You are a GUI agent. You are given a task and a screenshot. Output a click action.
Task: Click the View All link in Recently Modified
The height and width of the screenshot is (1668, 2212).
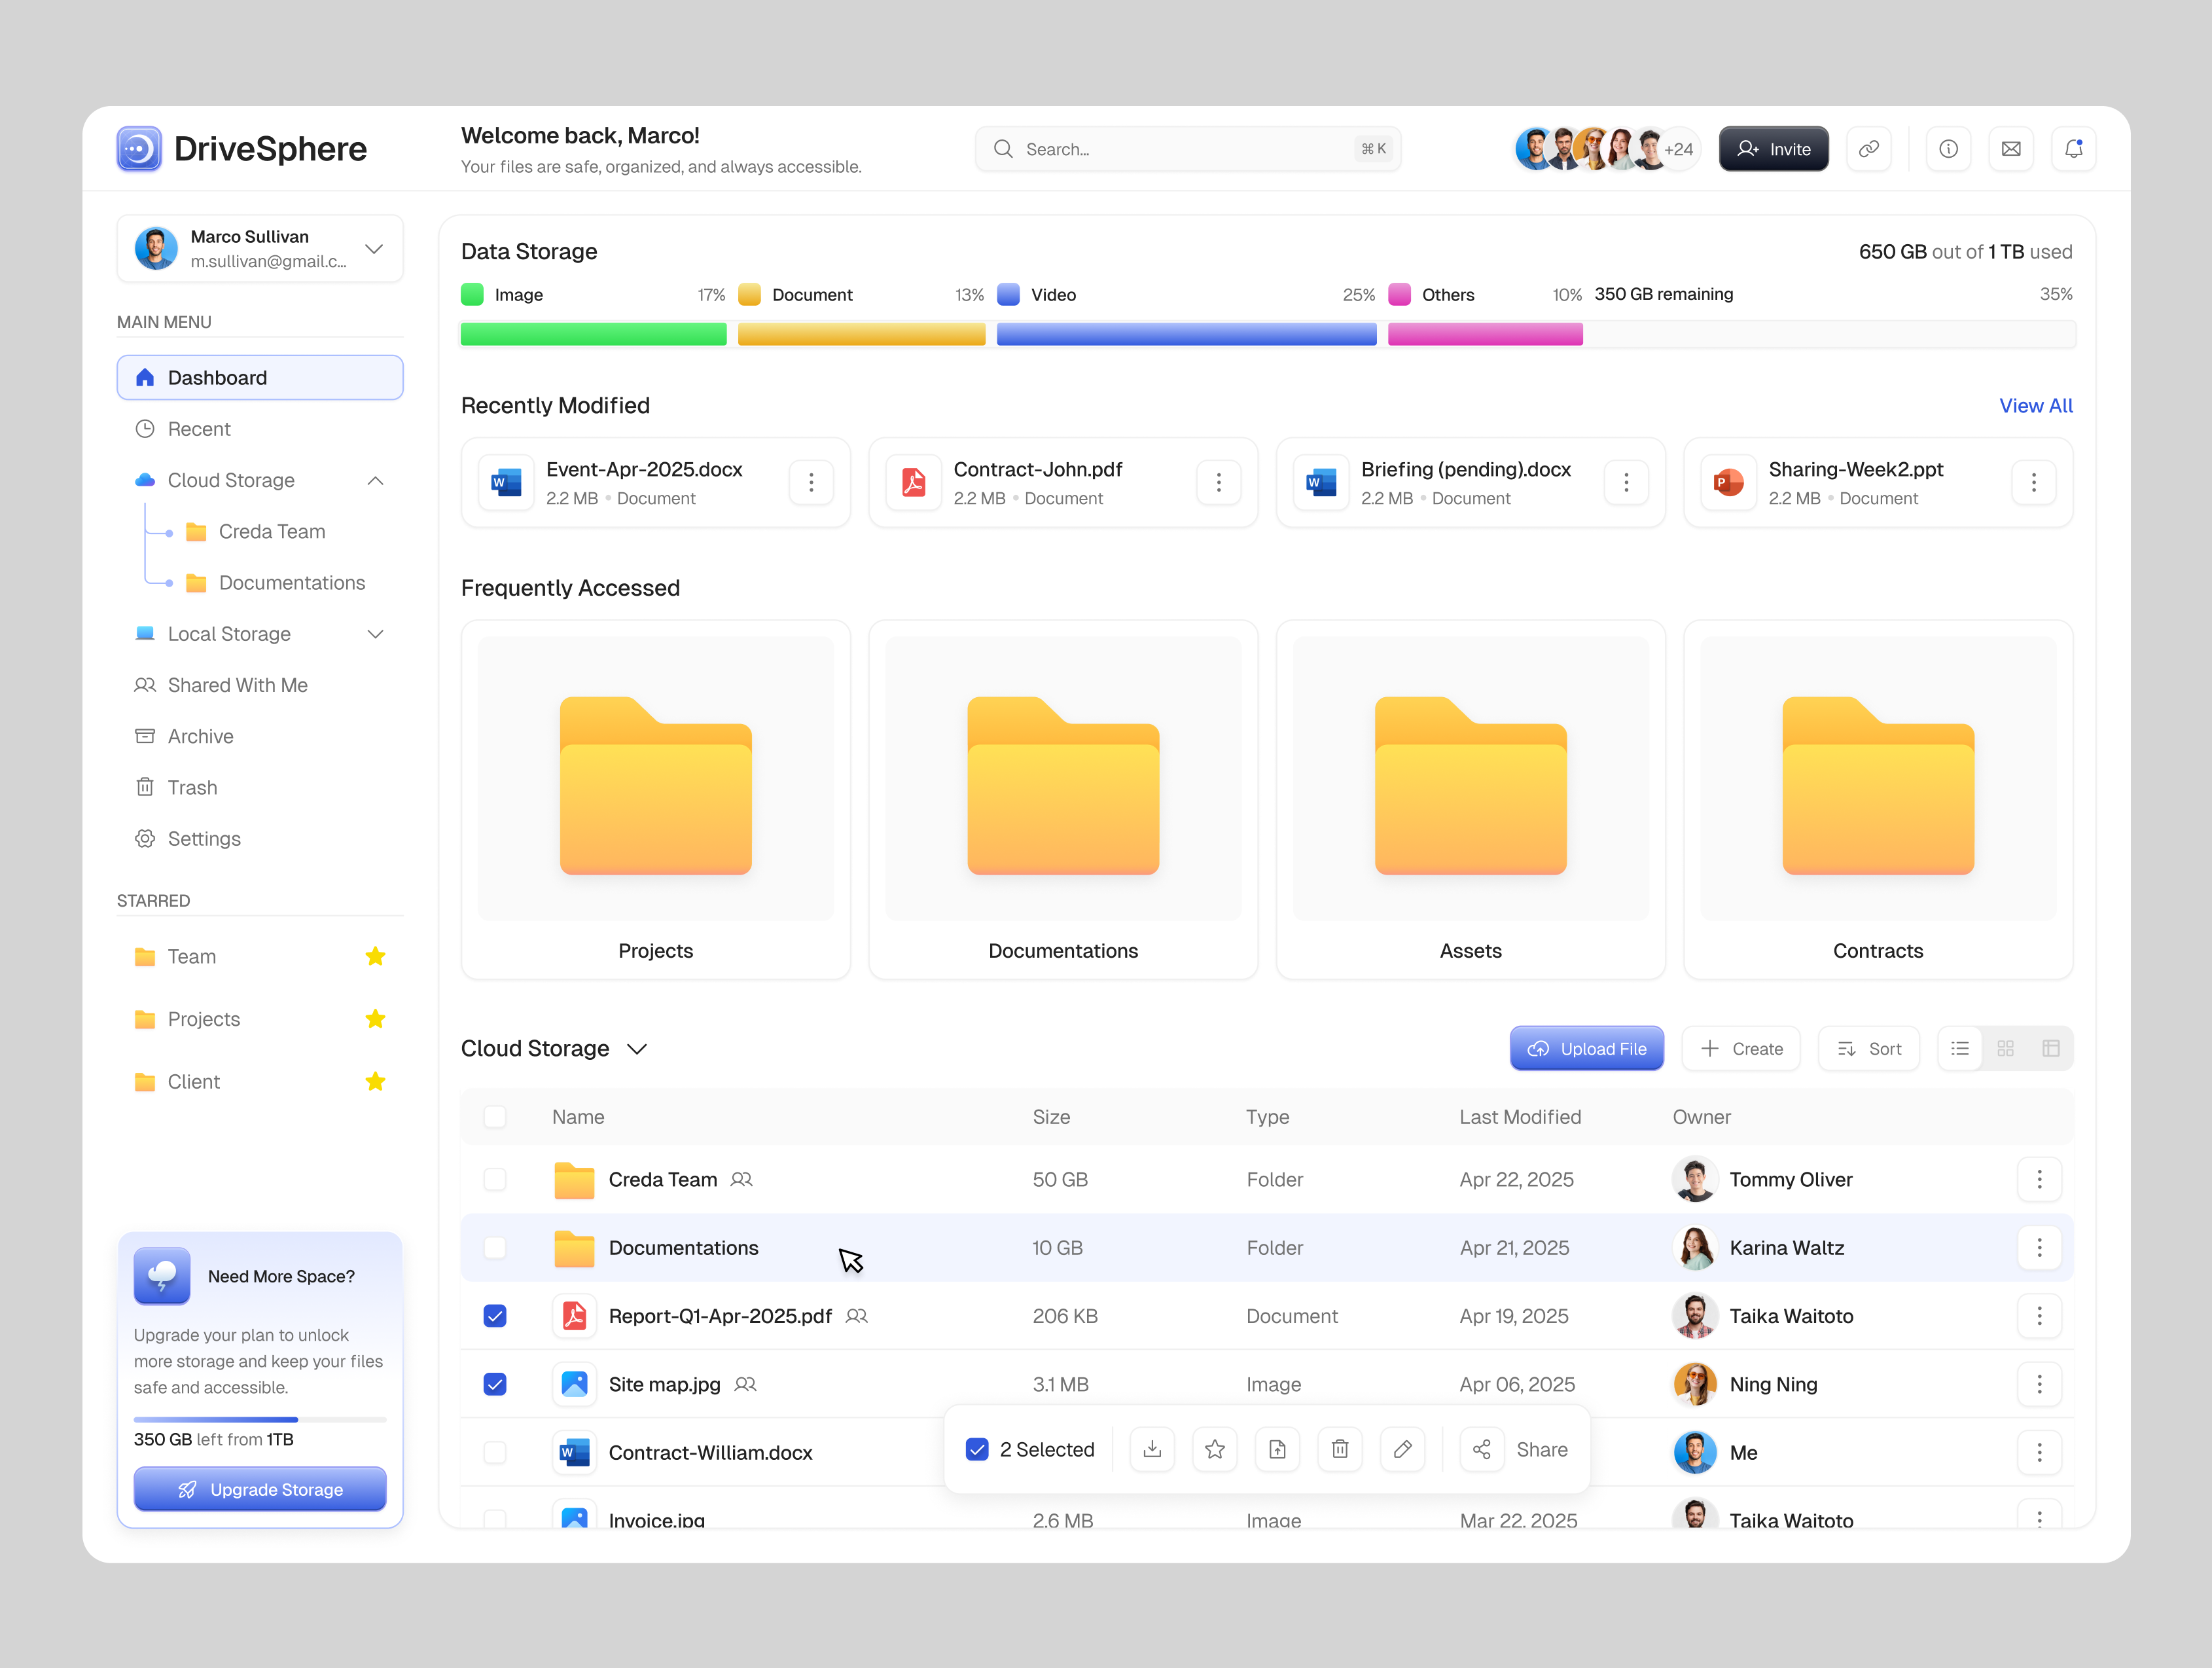point(2036,406)
